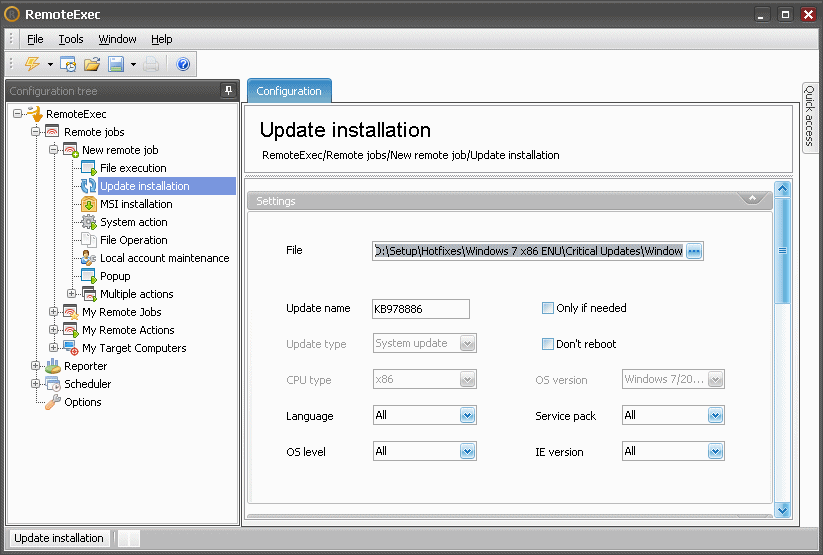Image resolution: width=823 pixels, height=555 pixels.
Task: Click the printer toolbar icon
Action: [x=151, y=64]
